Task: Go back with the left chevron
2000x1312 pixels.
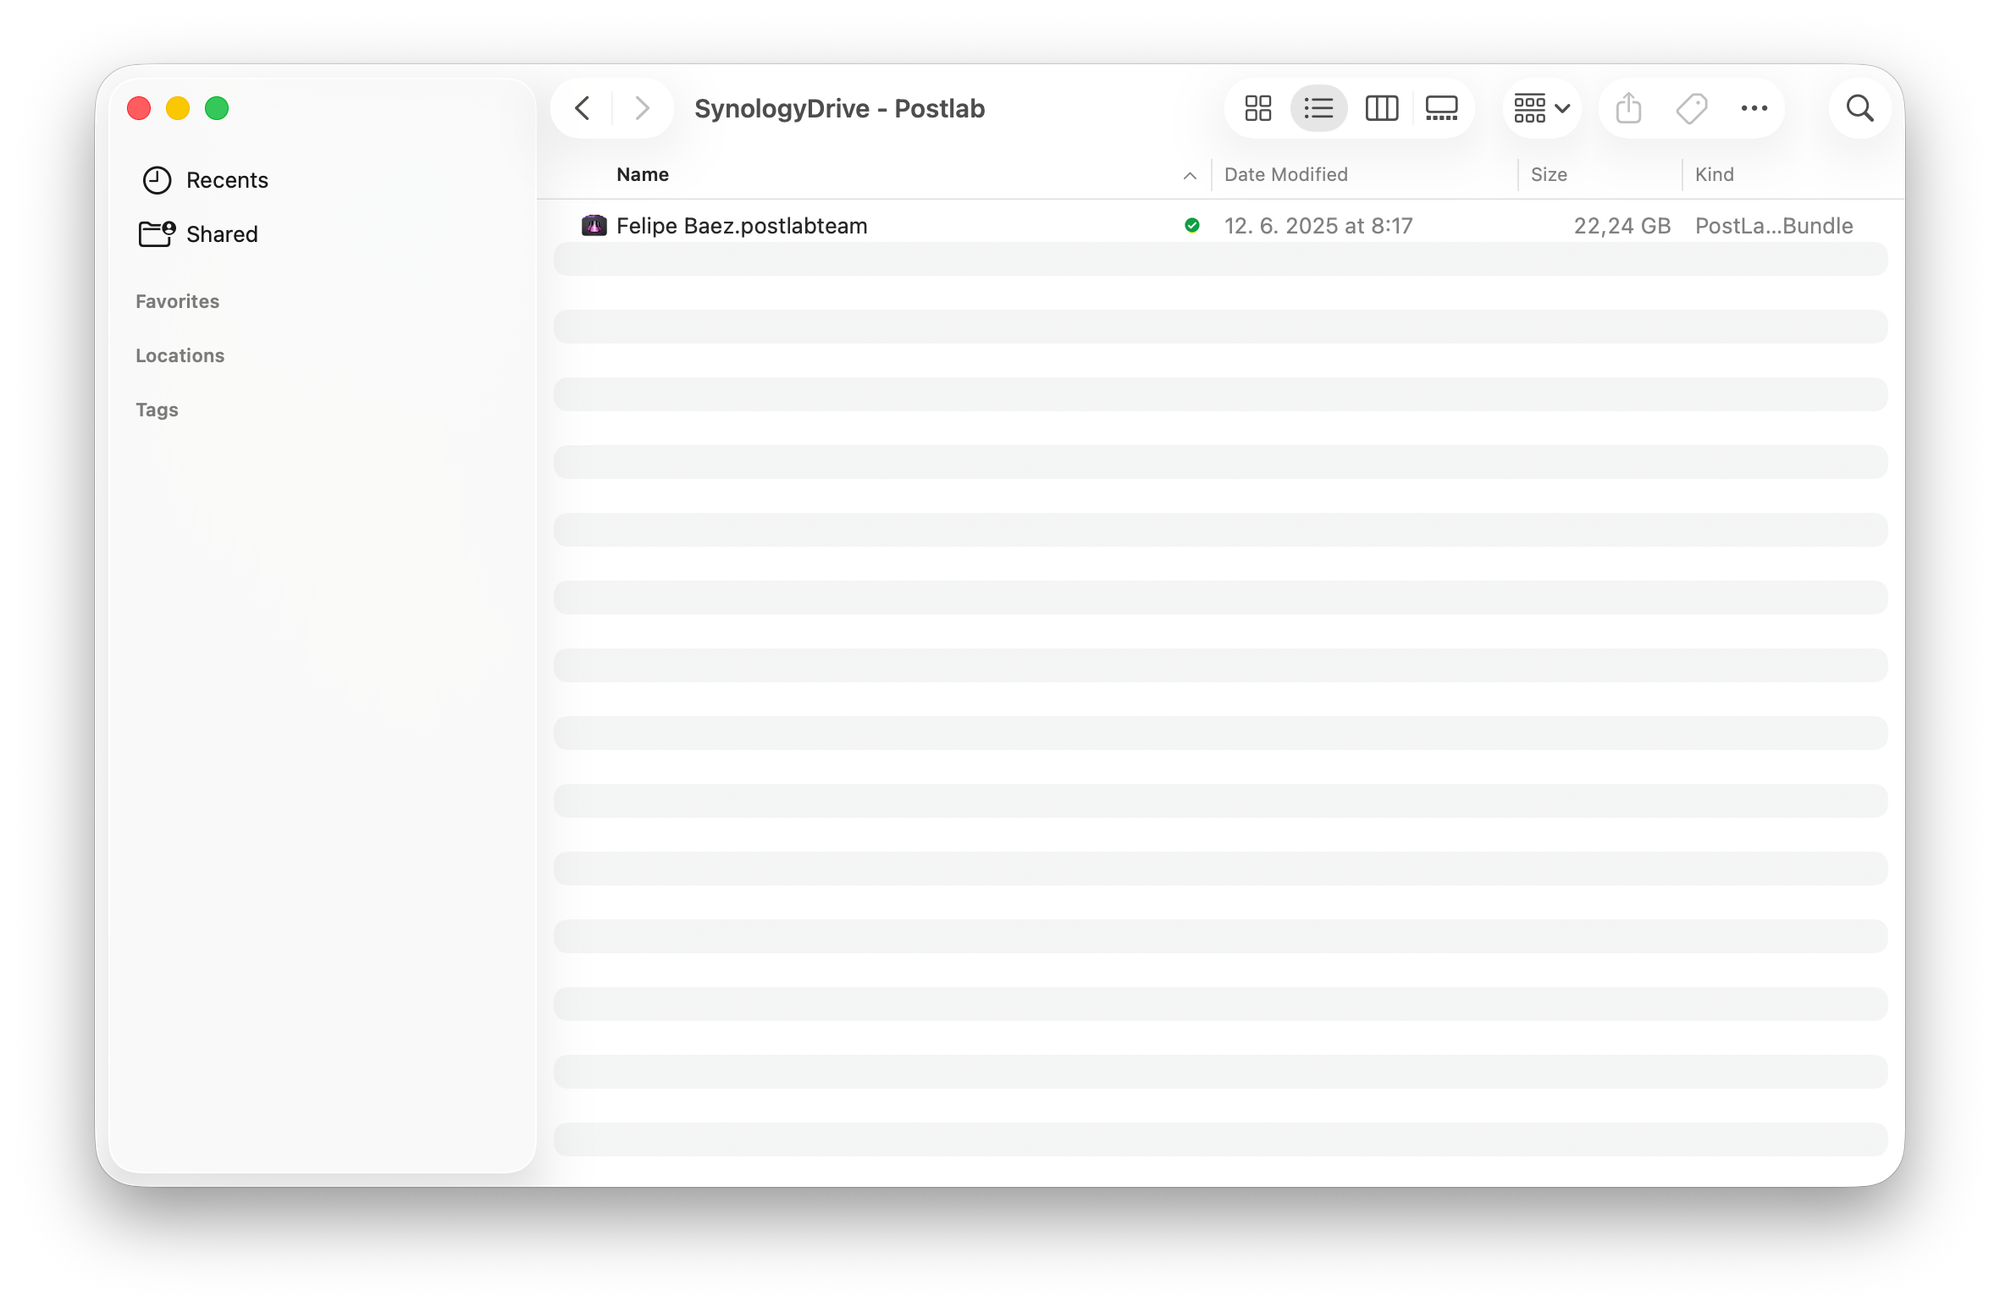Action: (x=583, y=108)
